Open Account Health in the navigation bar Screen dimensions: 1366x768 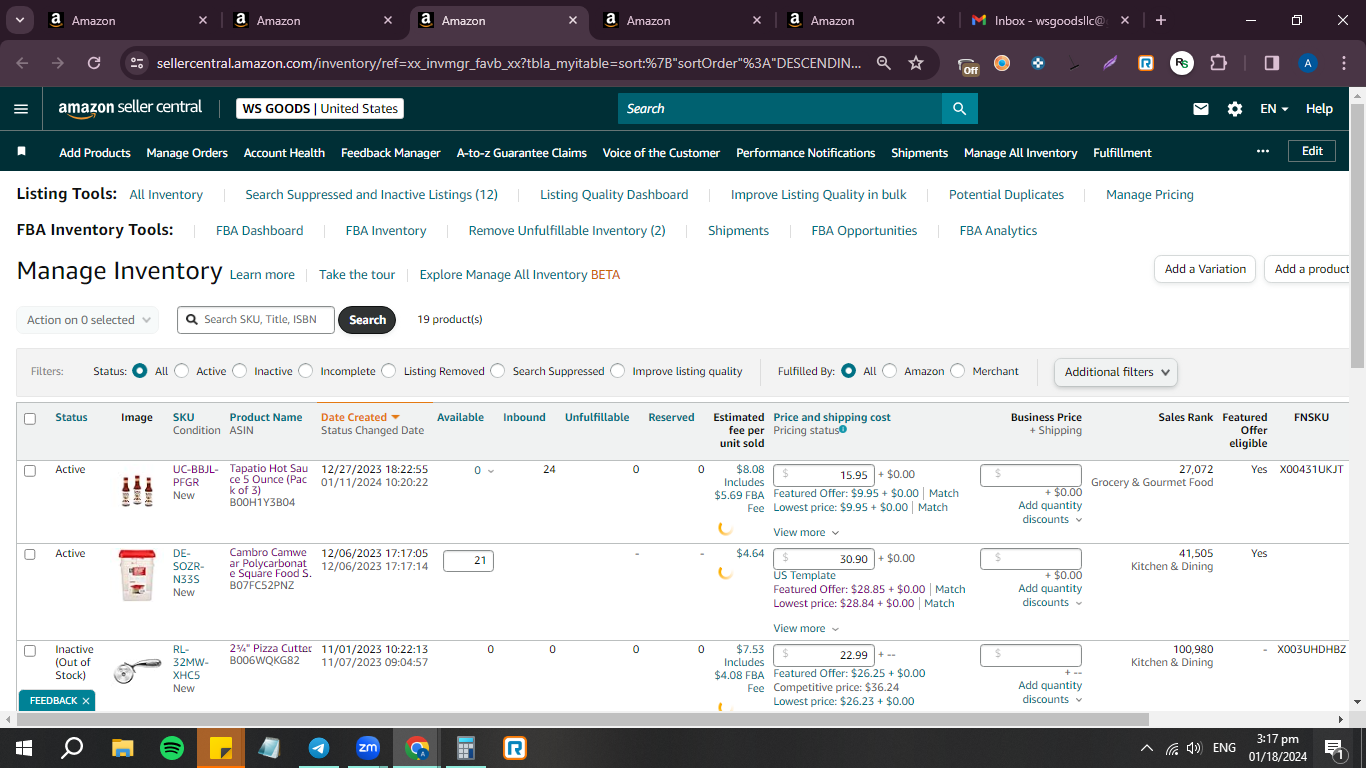click(284, 153)
